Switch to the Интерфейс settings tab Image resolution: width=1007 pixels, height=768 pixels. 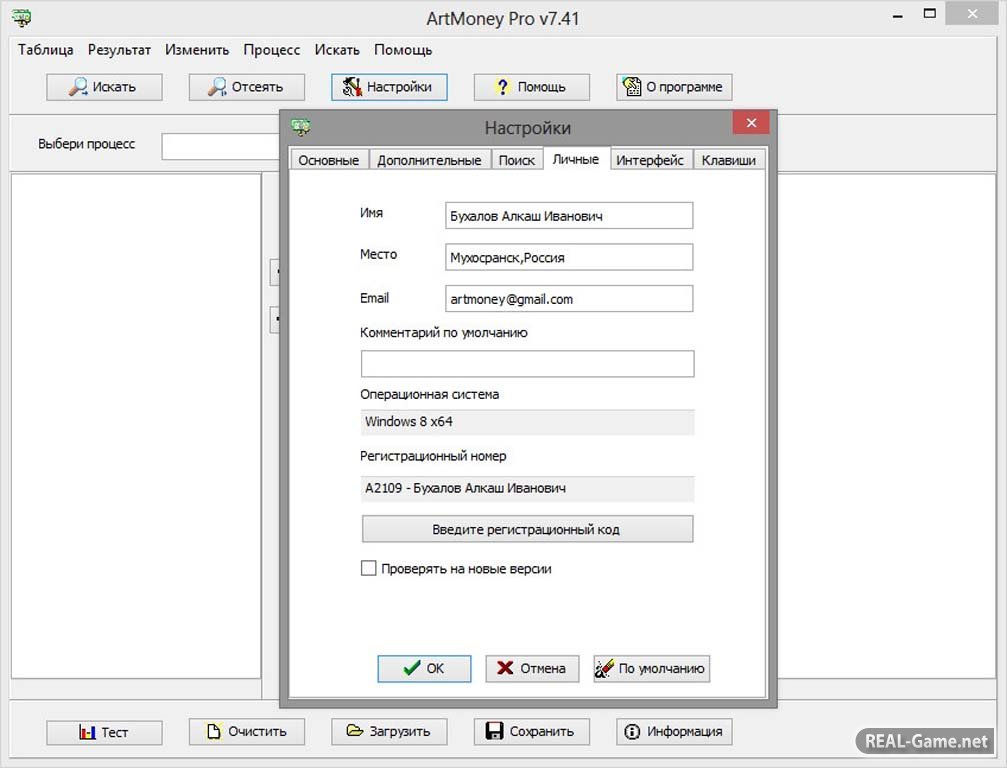tap(650, 160)
